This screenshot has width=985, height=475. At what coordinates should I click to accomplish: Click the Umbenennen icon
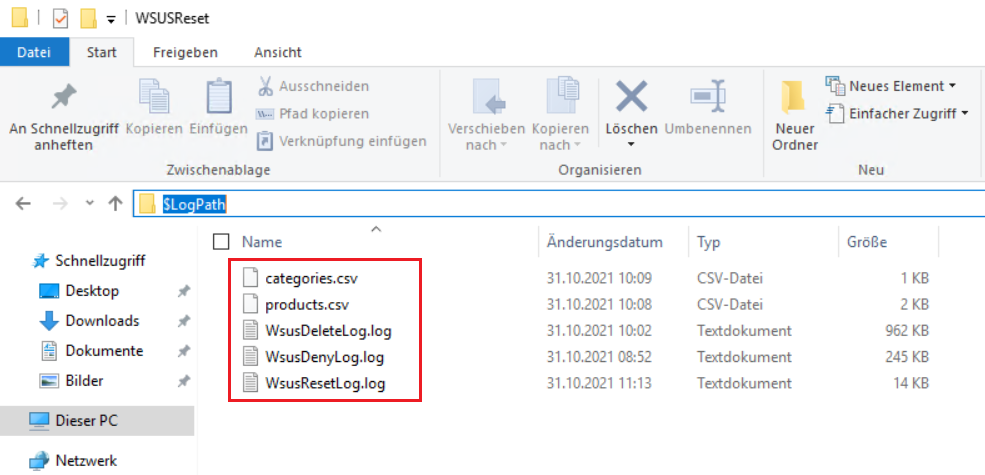707,97
